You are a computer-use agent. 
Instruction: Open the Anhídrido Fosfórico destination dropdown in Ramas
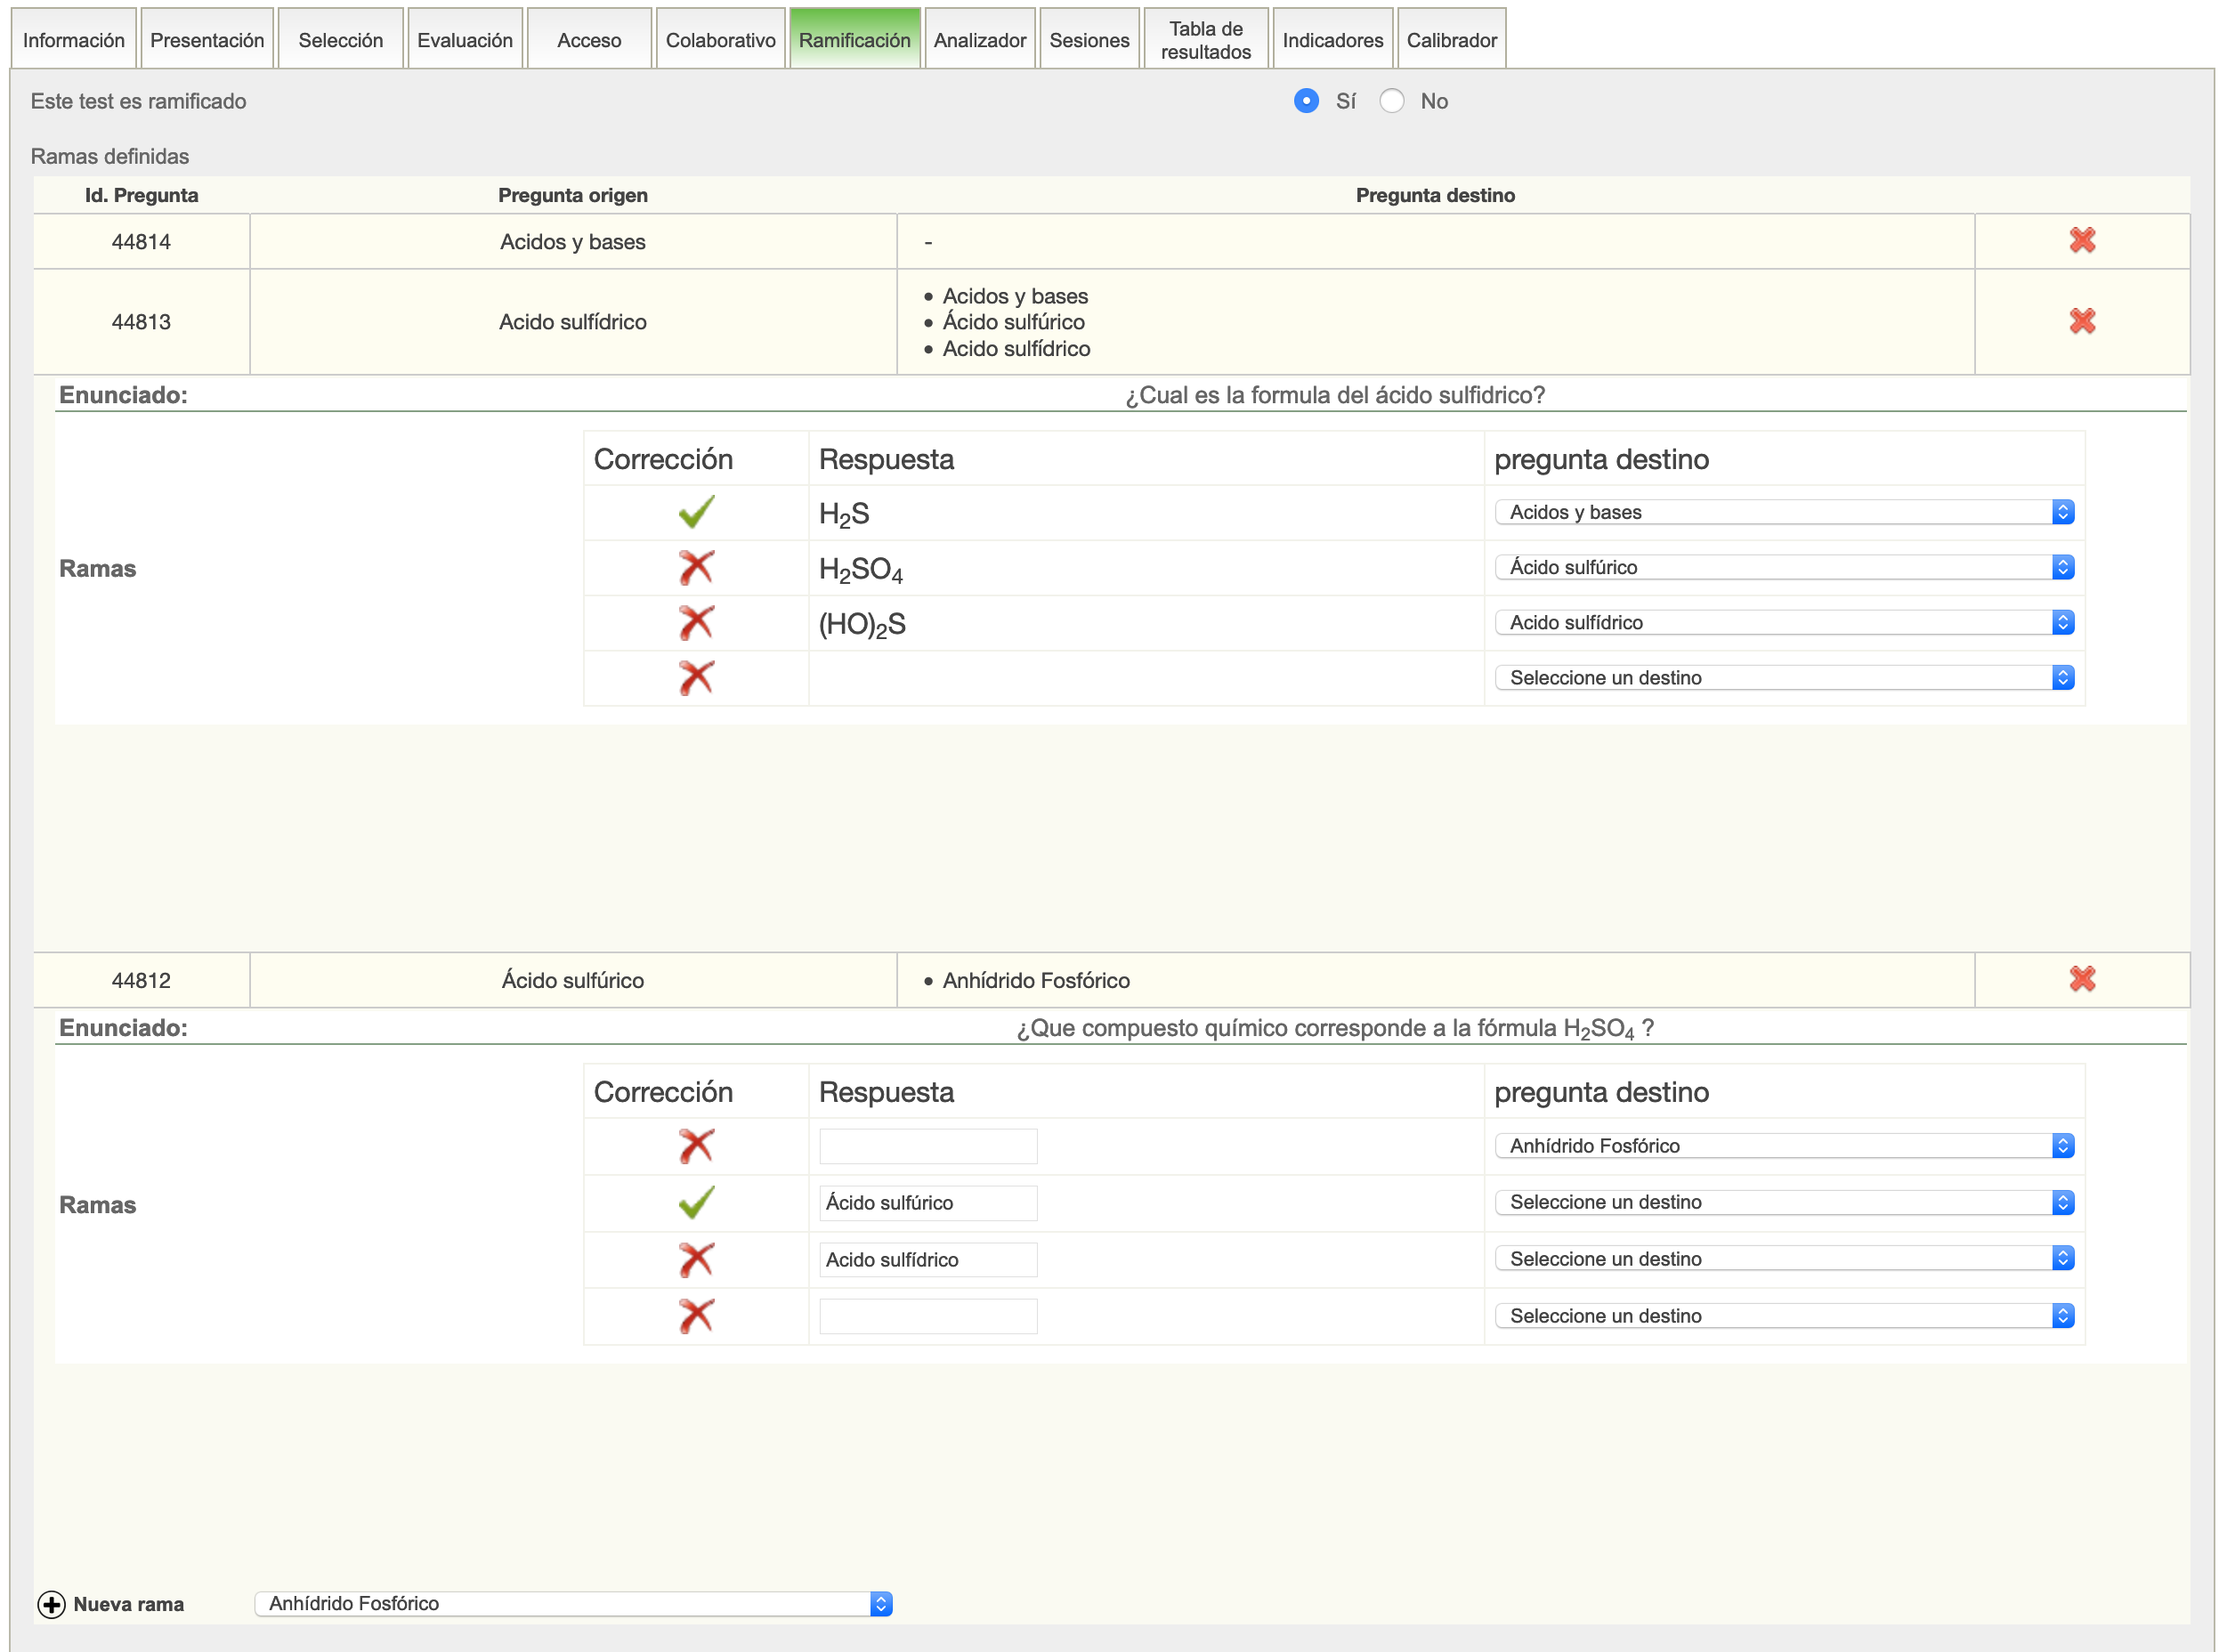(x=1783, y=1145)
